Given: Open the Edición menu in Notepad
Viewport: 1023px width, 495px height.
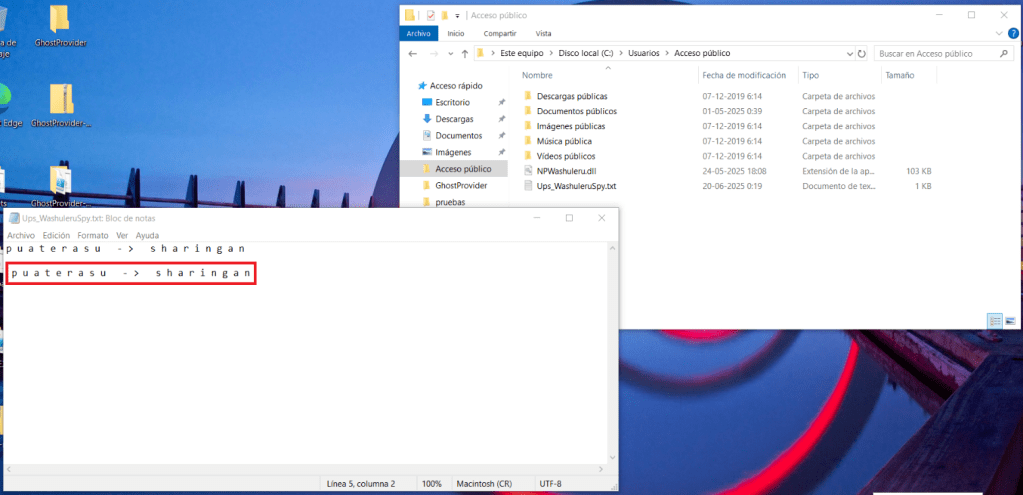Looking at the screenshot, I should click(x=56, y=235).
